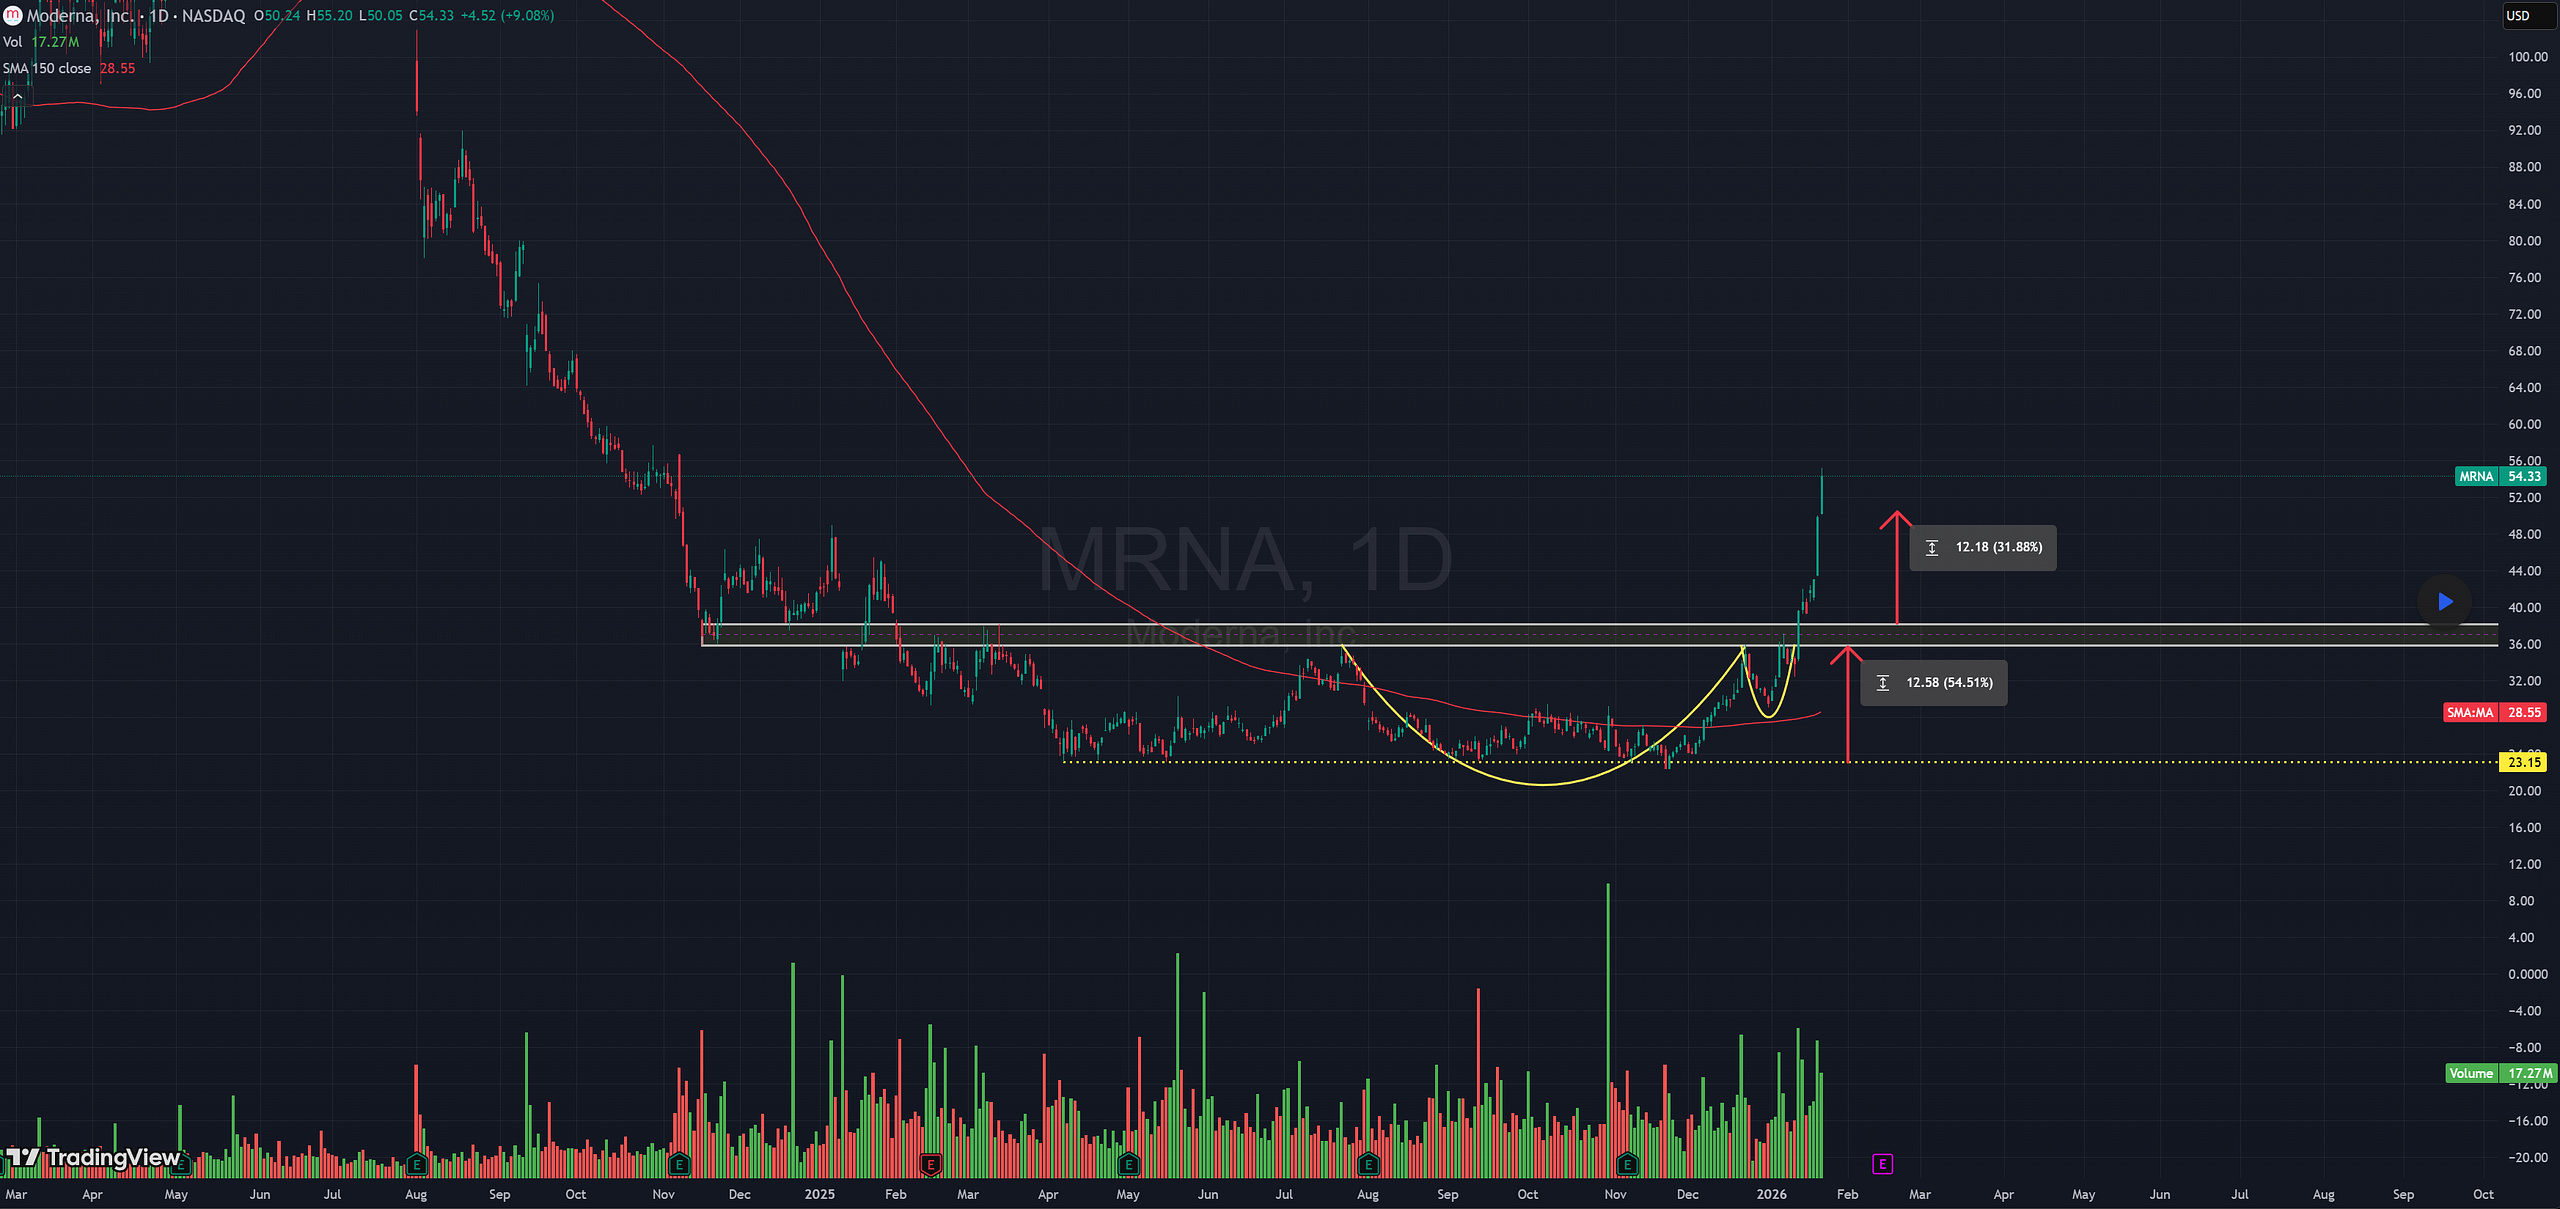Screen dimensions: 2560x1209
Task: Click the open value O50.24 in the header
Action: coord(277,15)
